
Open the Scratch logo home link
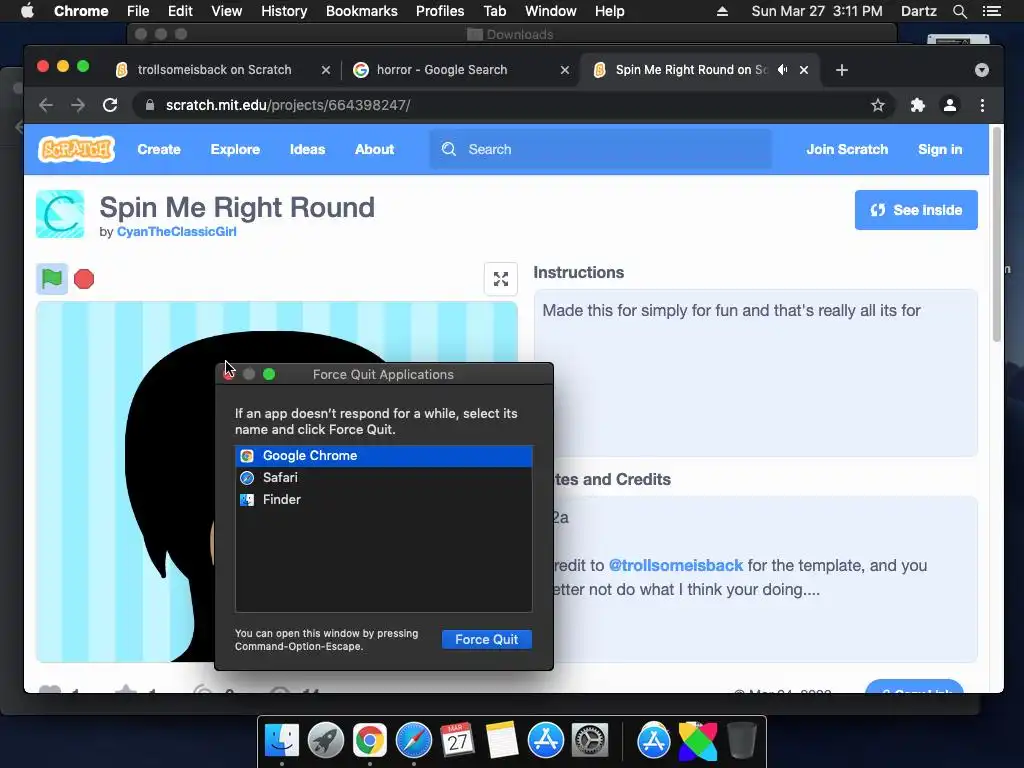click(76, 149)
